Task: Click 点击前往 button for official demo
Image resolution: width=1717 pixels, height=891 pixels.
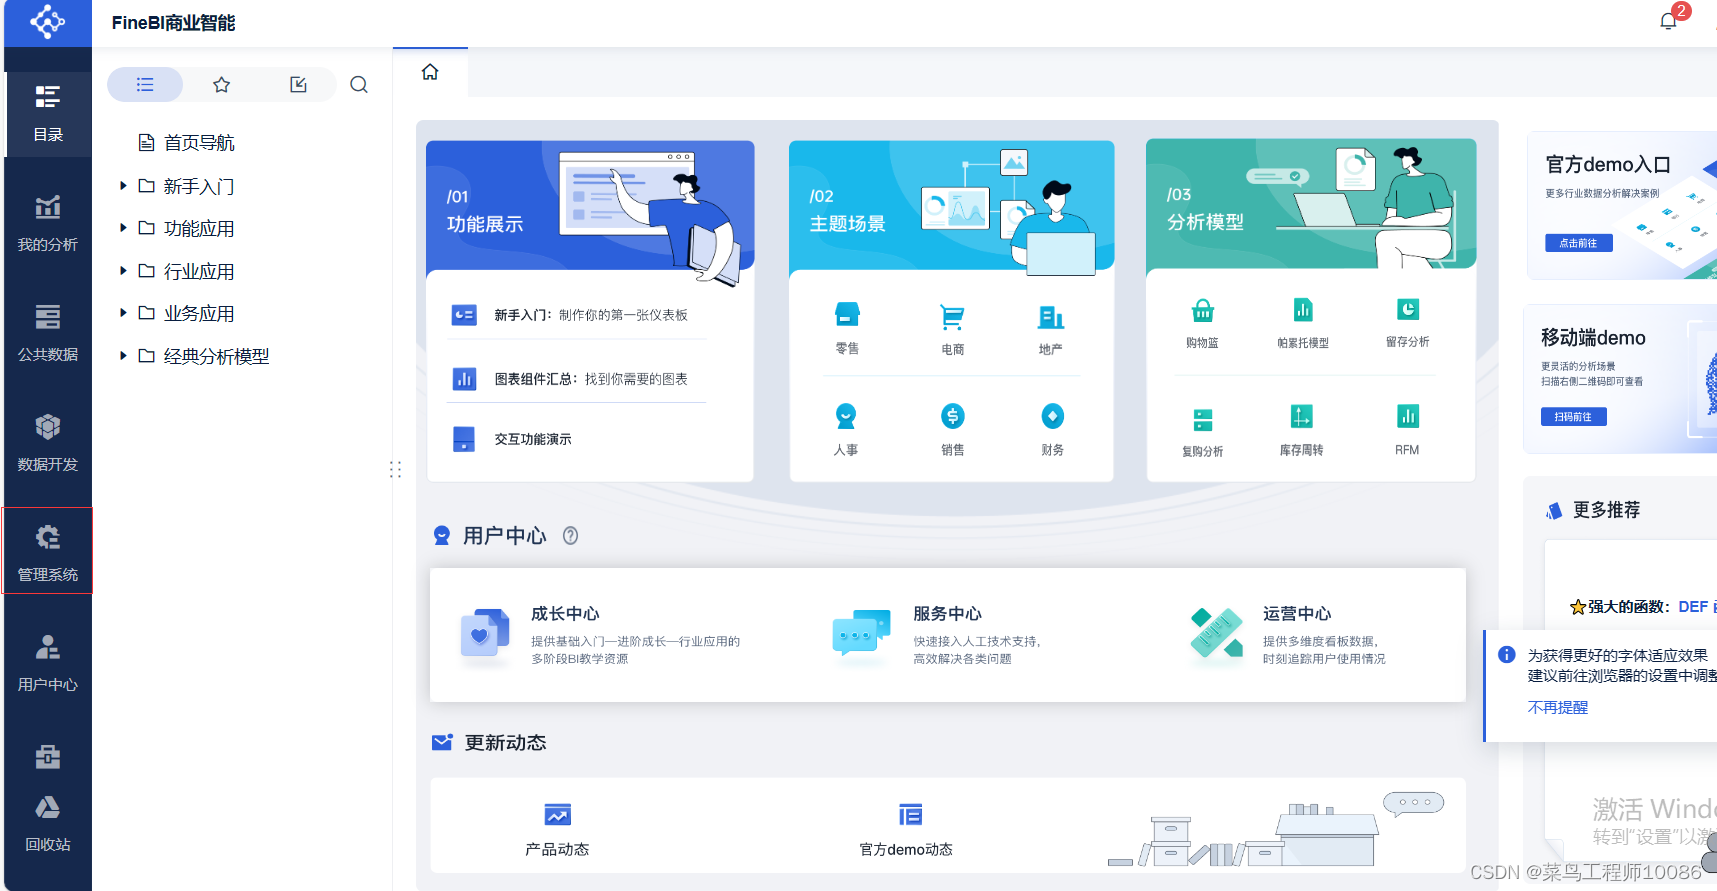Action: coord(1579,243)
